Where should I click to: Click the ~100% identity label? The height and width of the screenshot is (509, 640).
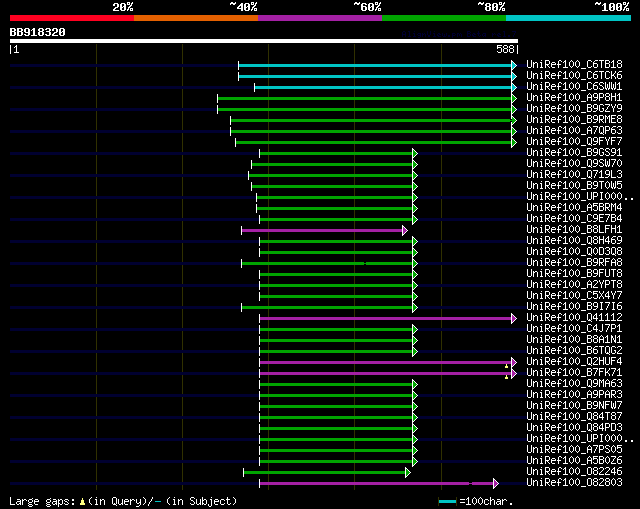(611, 7)
